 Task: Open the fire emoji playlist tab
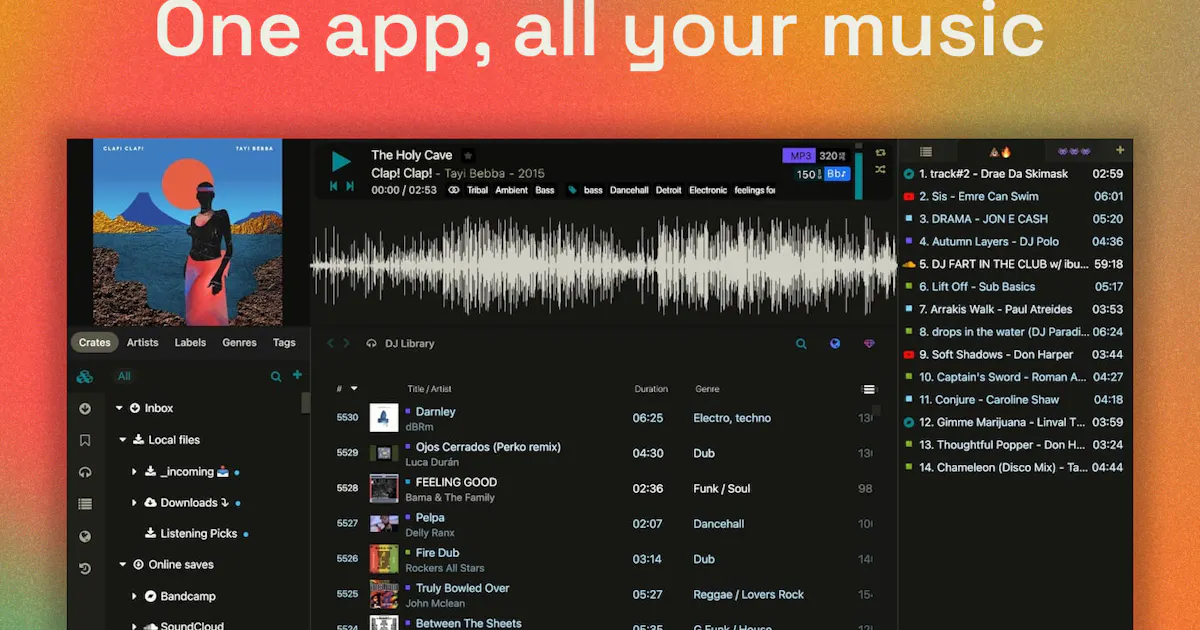tap(1001, 152)
